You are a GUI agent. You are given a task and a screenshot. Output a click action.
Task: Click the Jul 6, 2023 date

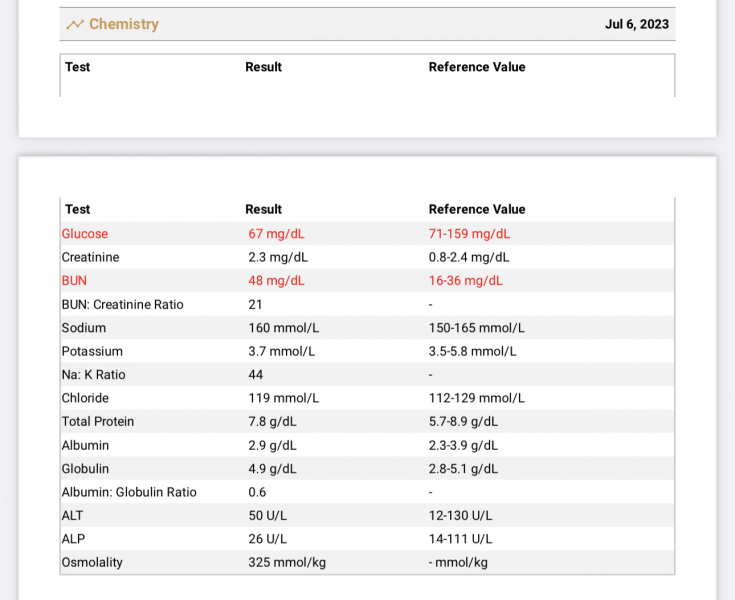(x=636, y=24)
